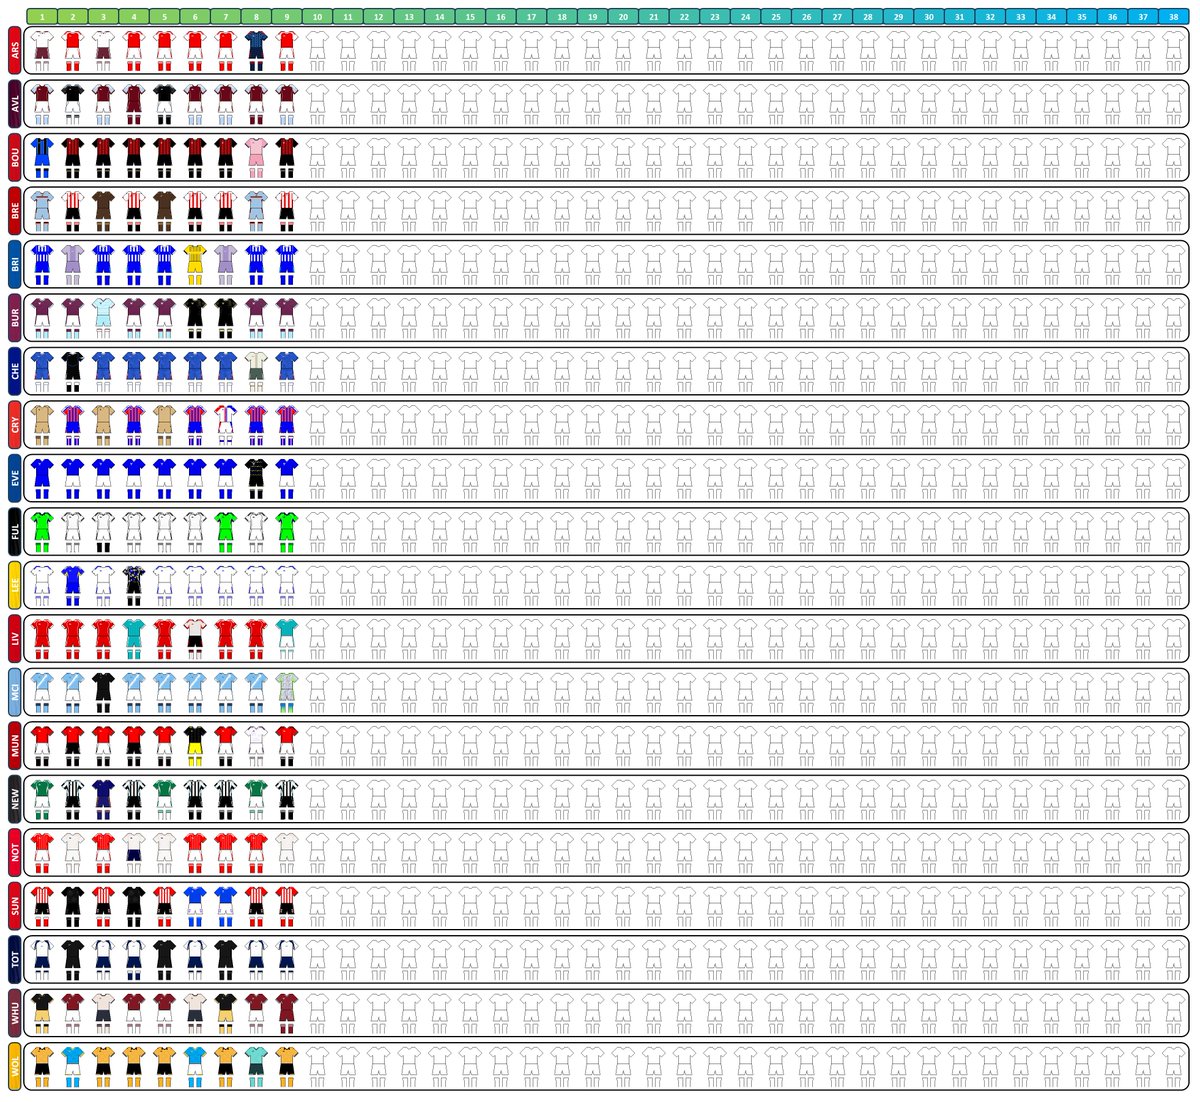This screenshot has width=1200, height=1102.
Task: Select Tottenham's black kit in matchweek 2
Action: [73, 961]
